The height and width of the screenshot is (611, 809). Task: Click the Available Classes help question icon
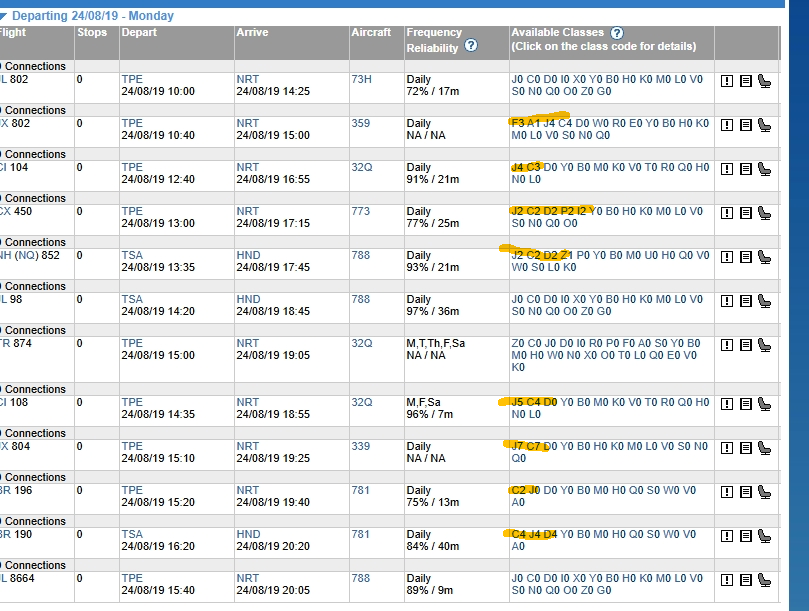pyautogui.click(x=617, y=33)
